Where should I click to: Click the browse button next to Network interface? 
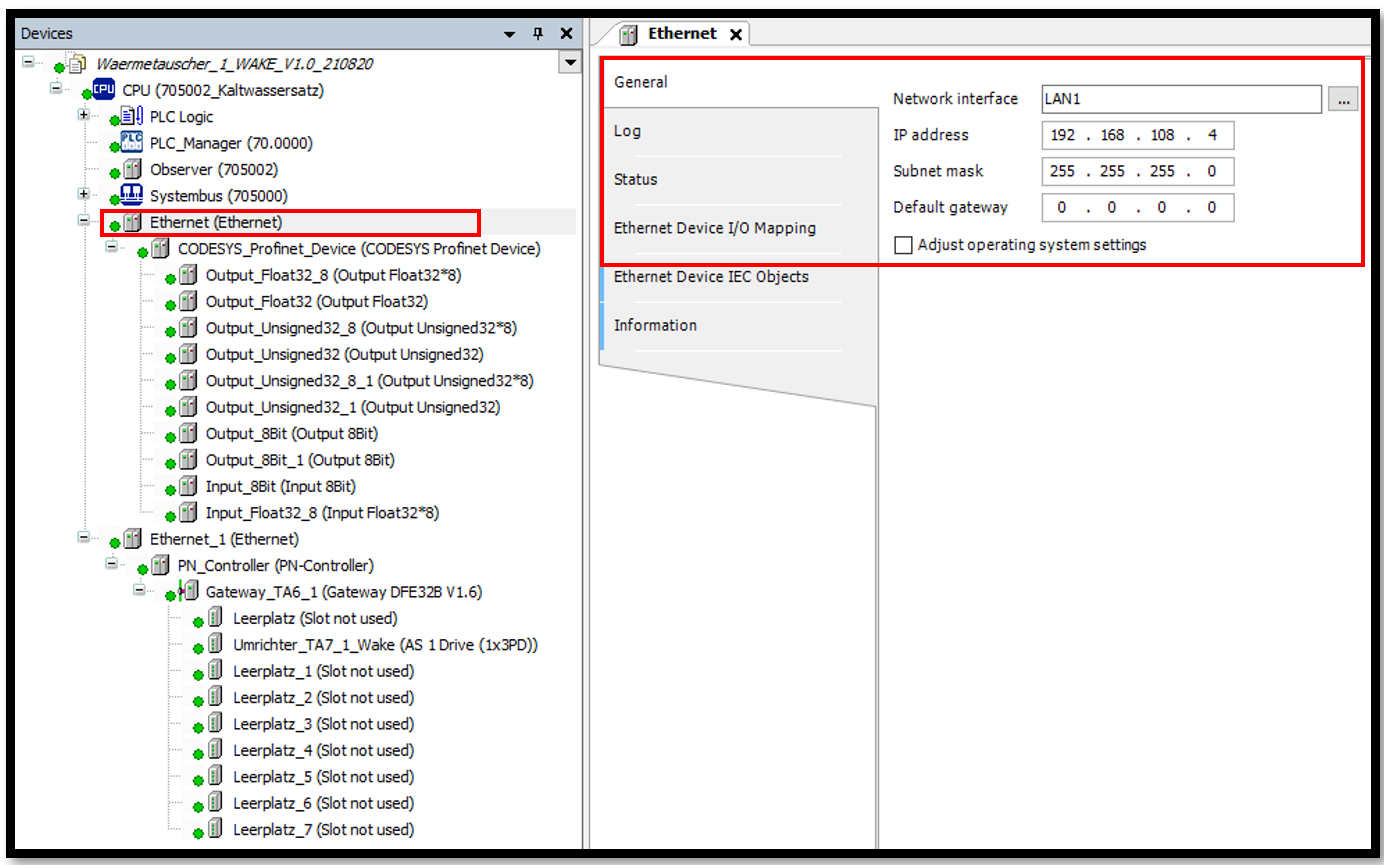(1343, 99)
